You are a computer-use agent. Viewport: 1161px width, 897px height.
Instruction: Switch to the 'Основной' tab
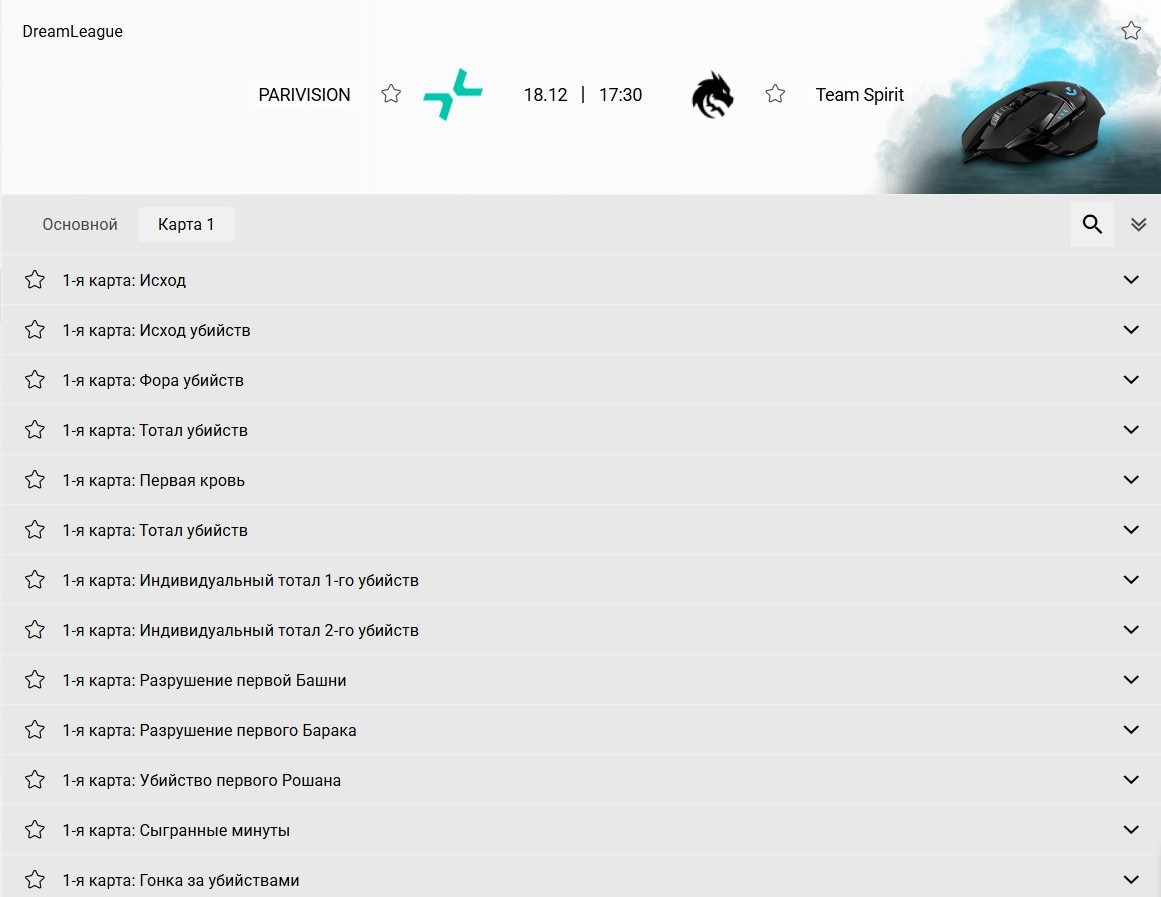(80, 225)
